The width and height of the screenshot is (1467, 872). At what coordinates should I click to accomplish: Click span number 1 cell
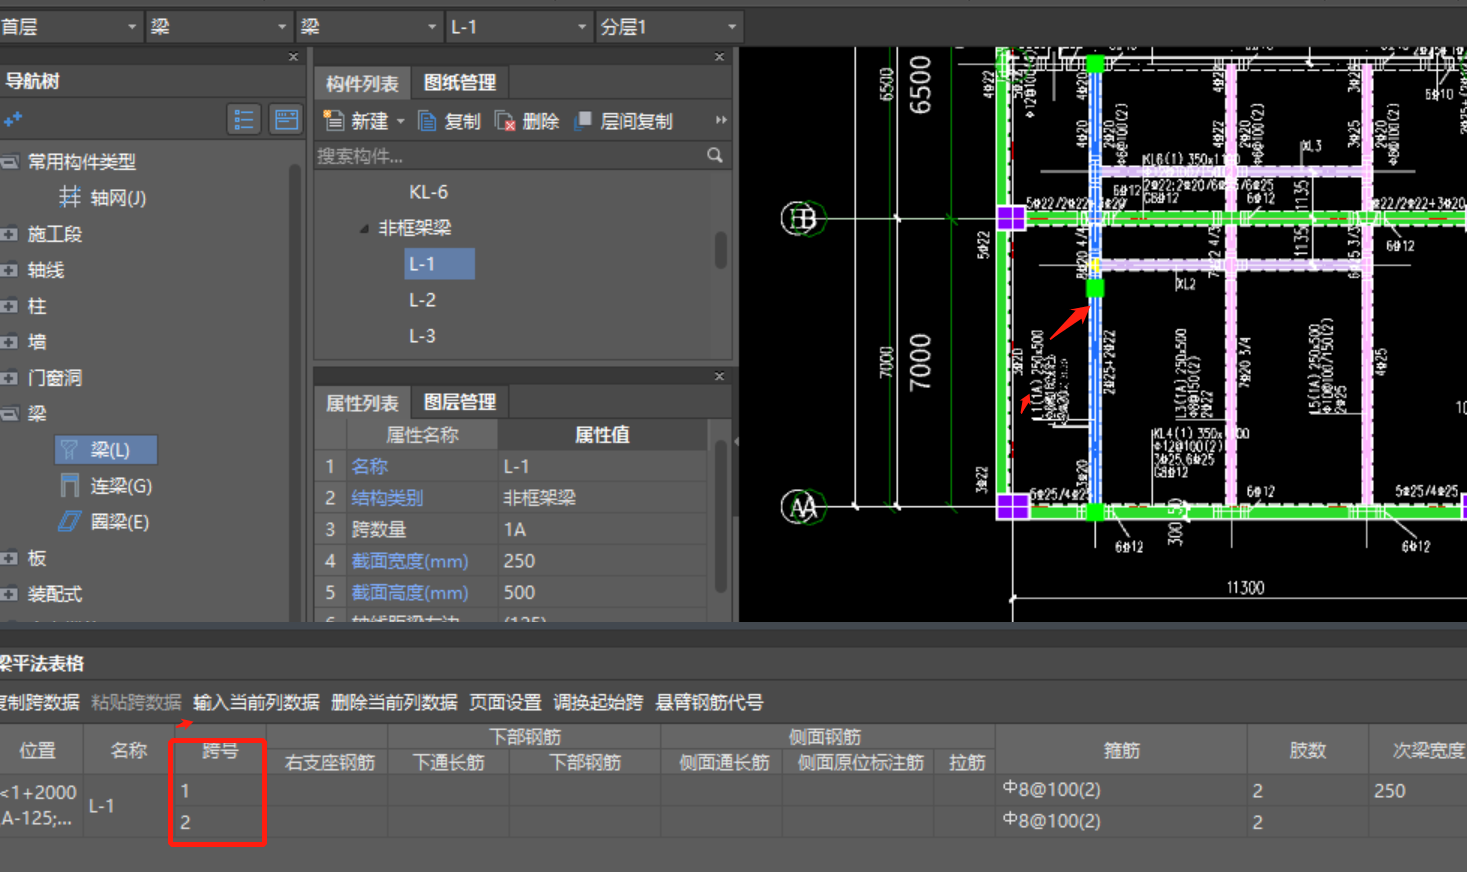point(219,790)
